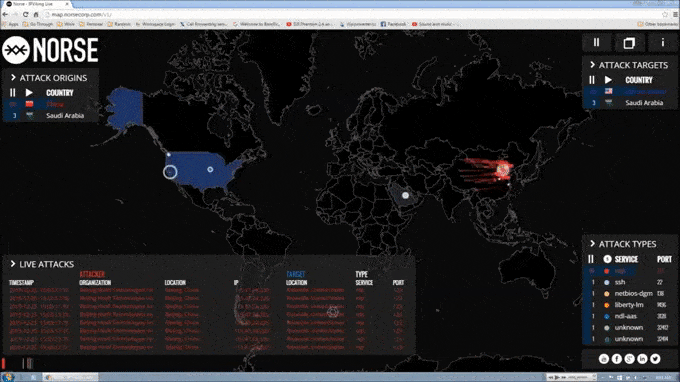680x382 pixels.
Task: Pause the Attack Types list
Action: pos(591,259)
